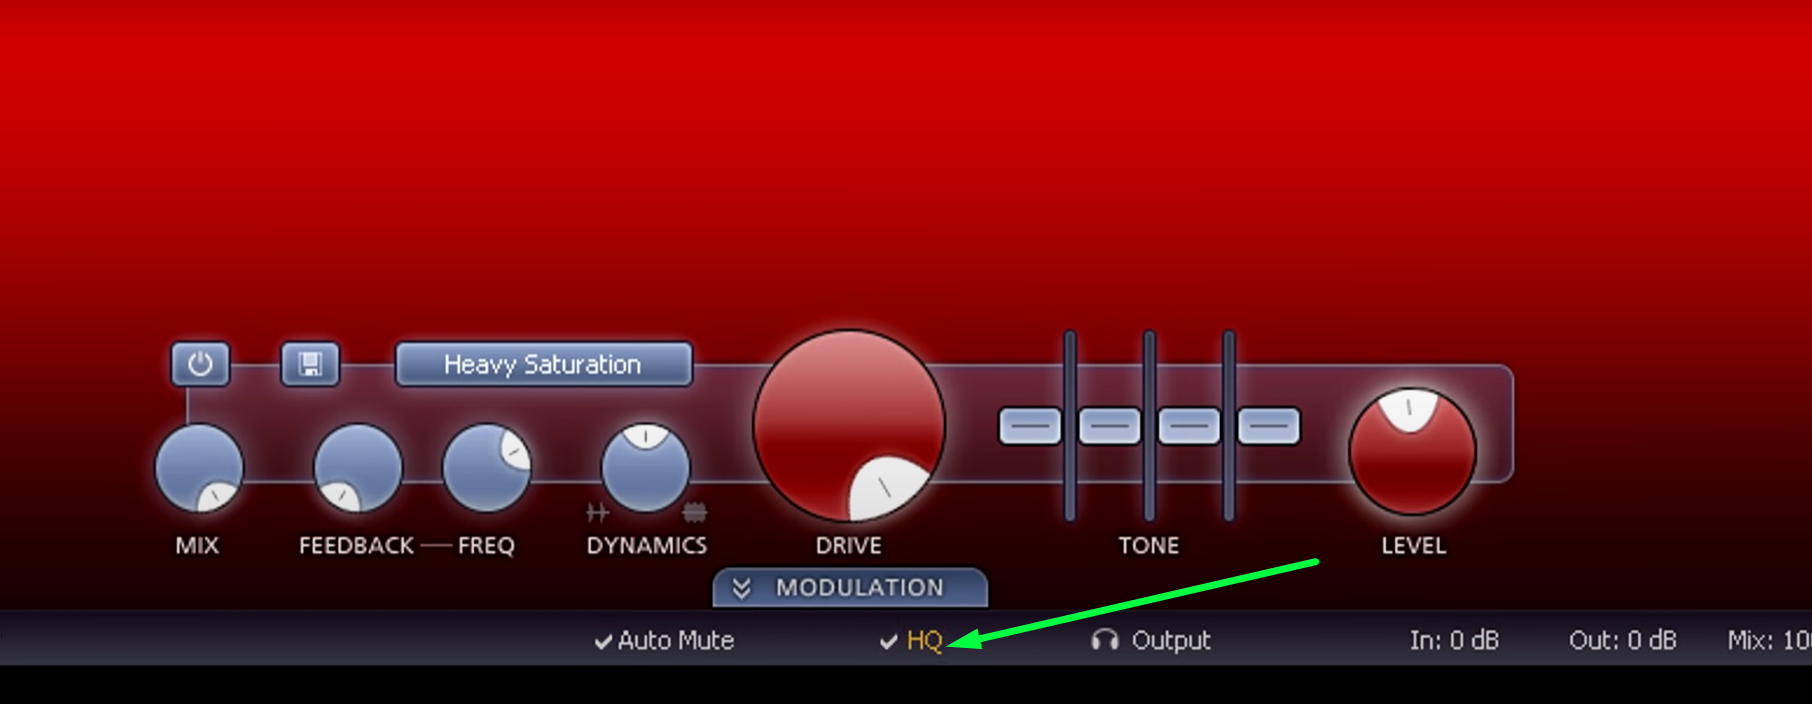Click the FREQ knob
1812x704 pixels.
(x=487, y=468)
